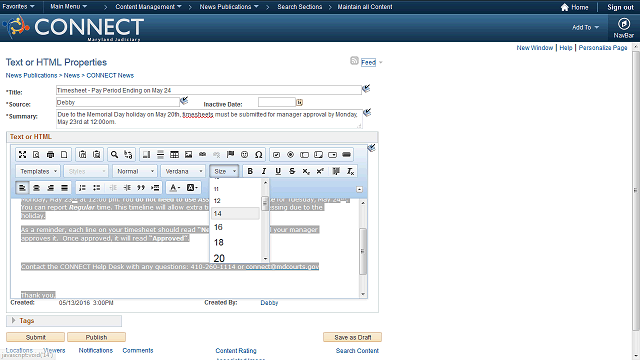Choose font size 14
Viewport: 640px width, 360px height.
(x=235, y=213)
